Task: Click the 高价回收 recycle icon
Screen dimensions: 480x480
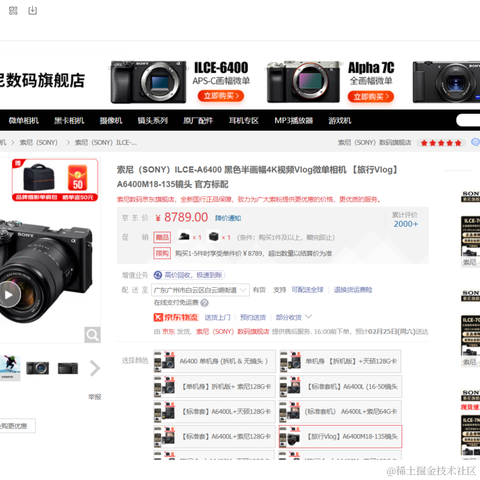Action: (158, 275)
